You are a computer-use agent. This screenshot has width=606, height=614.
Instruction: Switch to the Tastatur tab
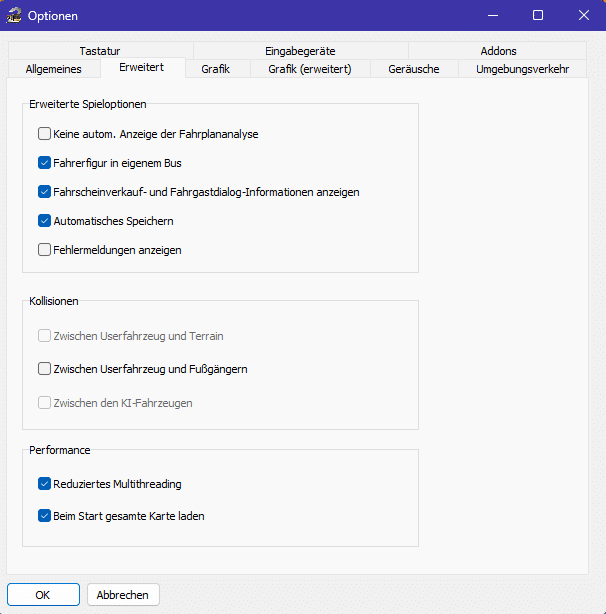point(100,51)
